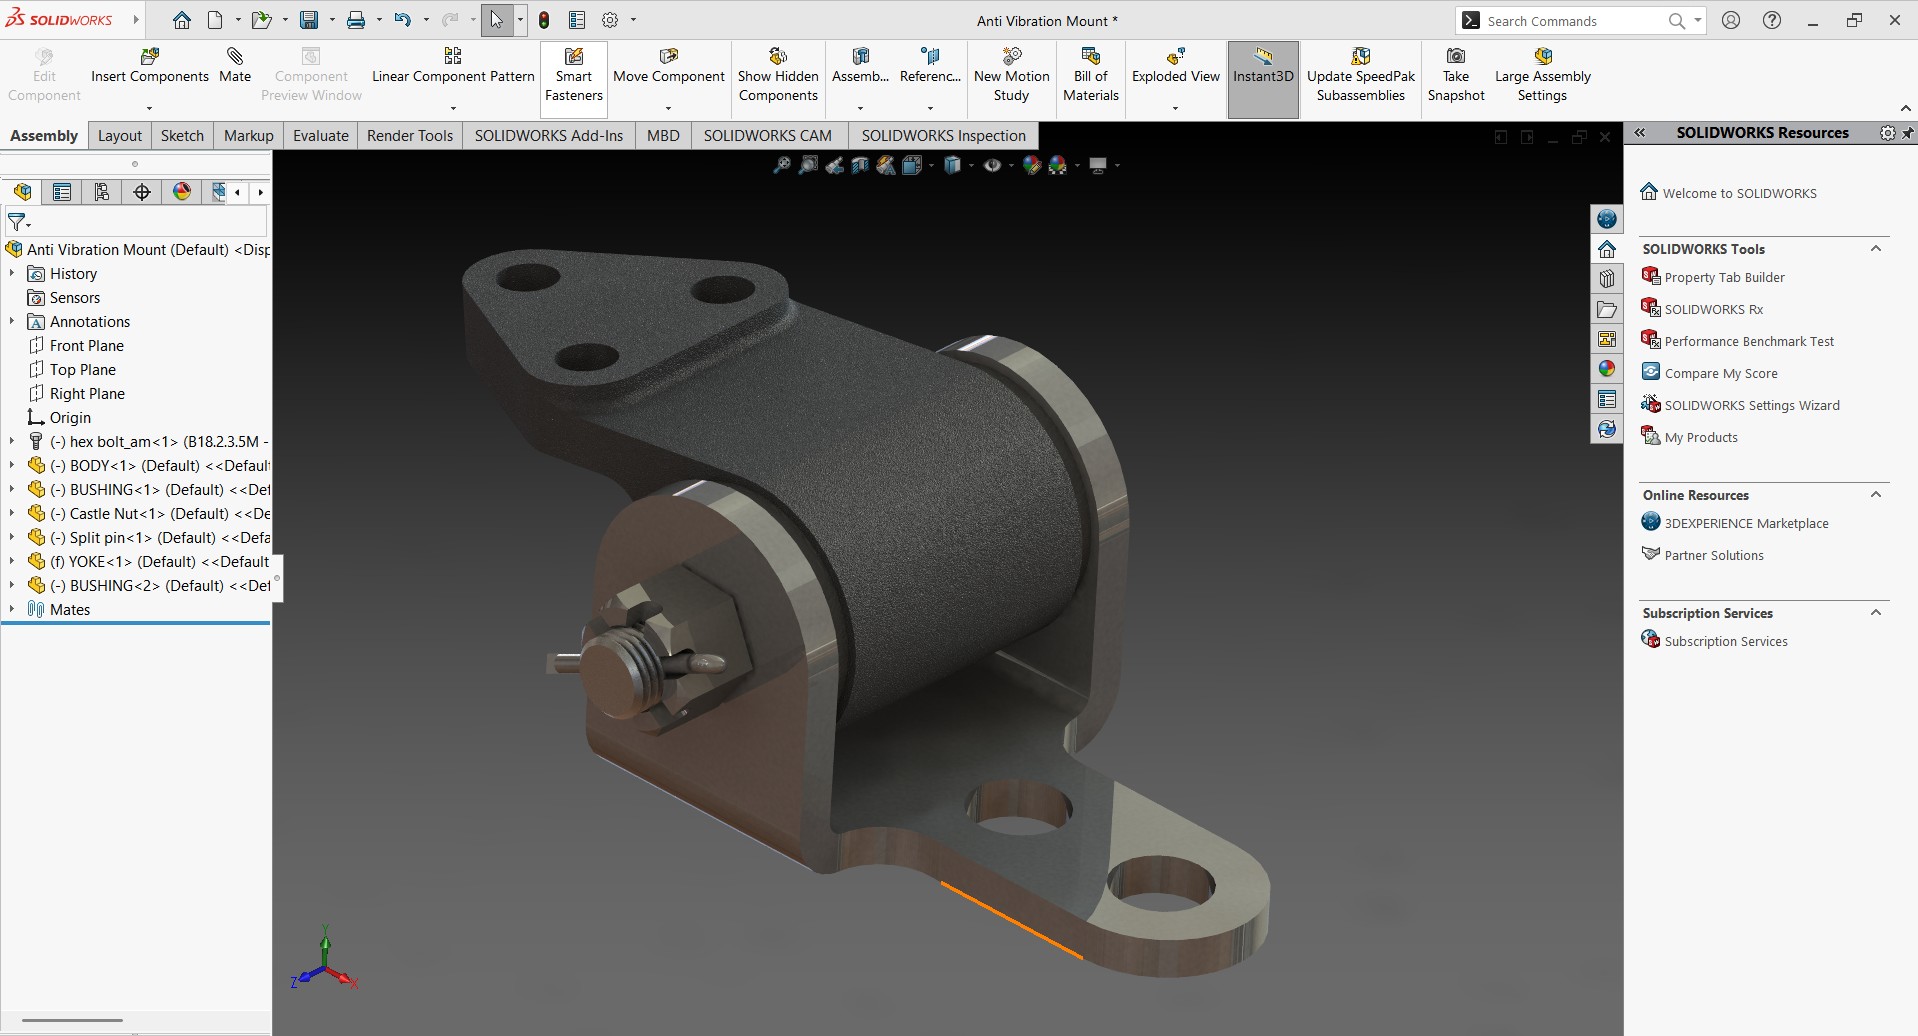The width and height of the screenshot is (1918, 1036).
Task: Click Update SpeedPak Subassemblies
Action: 1361,76
